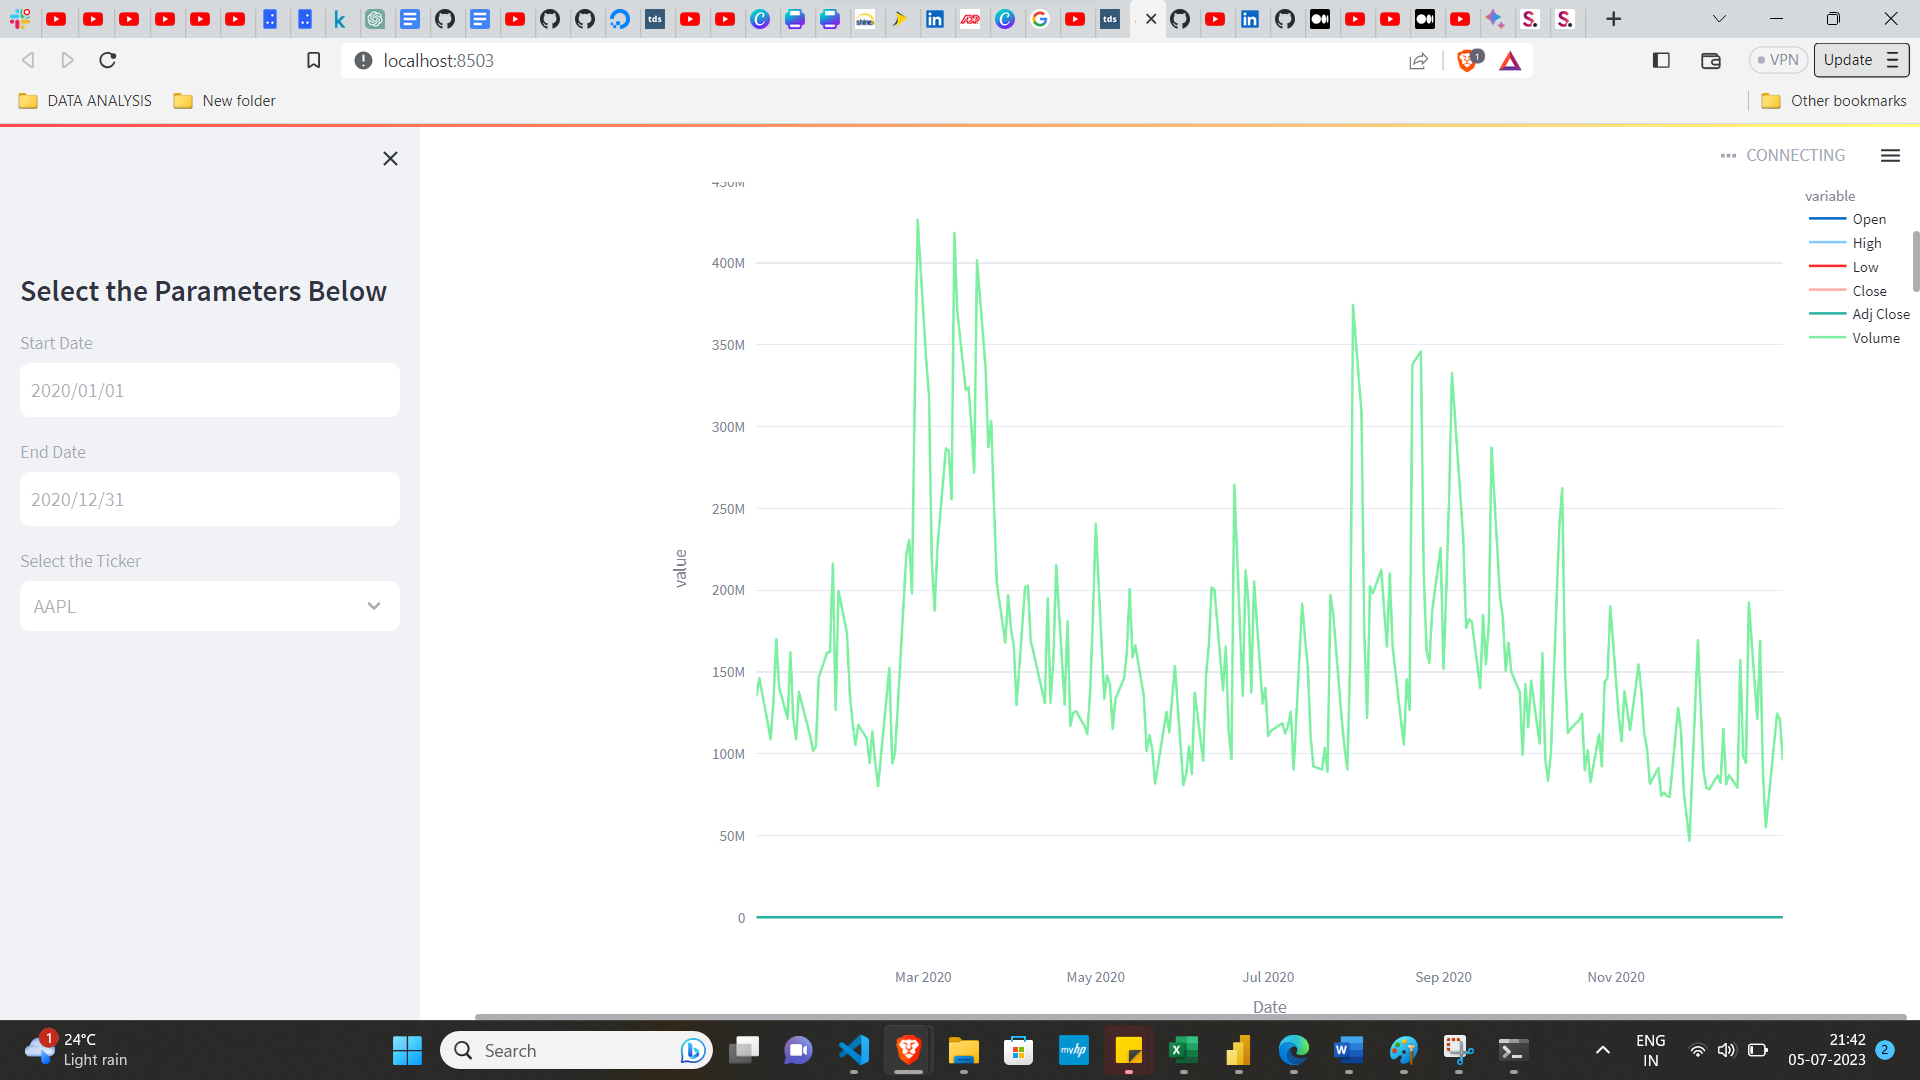The image size is (1920, 1080).
Task: Open the Brave Rewards panel
Action: [1510, 60]
